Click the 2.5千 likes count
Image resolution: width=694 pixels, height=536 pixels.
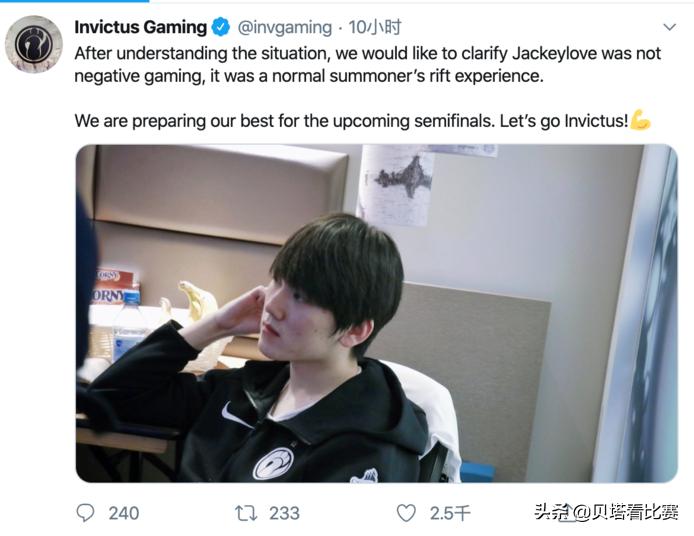point(450,513)
